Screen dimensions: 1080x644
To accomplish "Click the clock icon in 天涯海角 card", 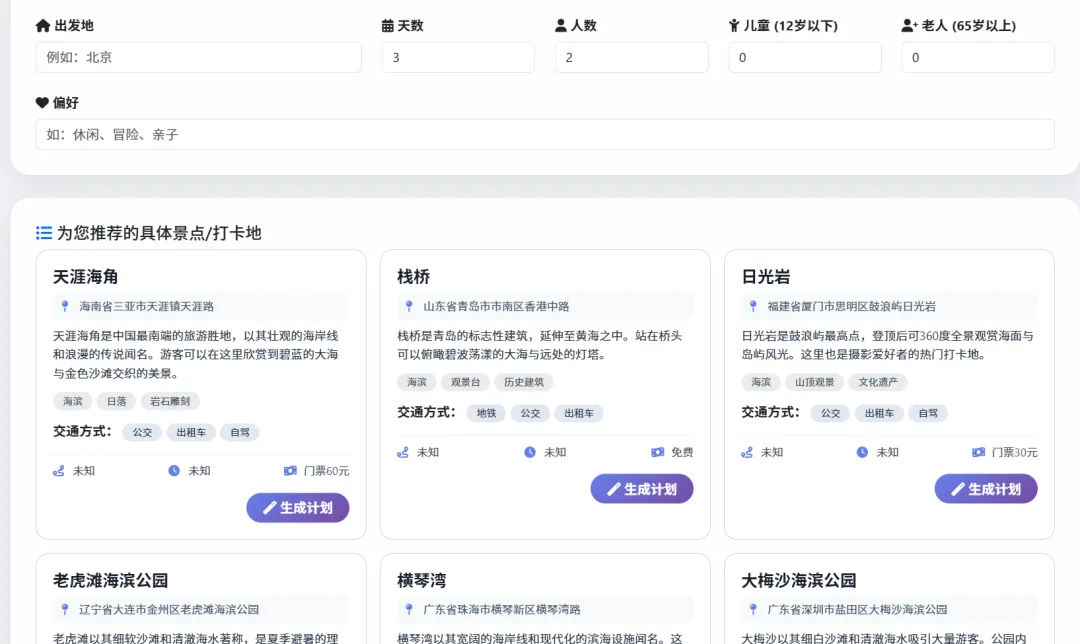I will 174,470.
